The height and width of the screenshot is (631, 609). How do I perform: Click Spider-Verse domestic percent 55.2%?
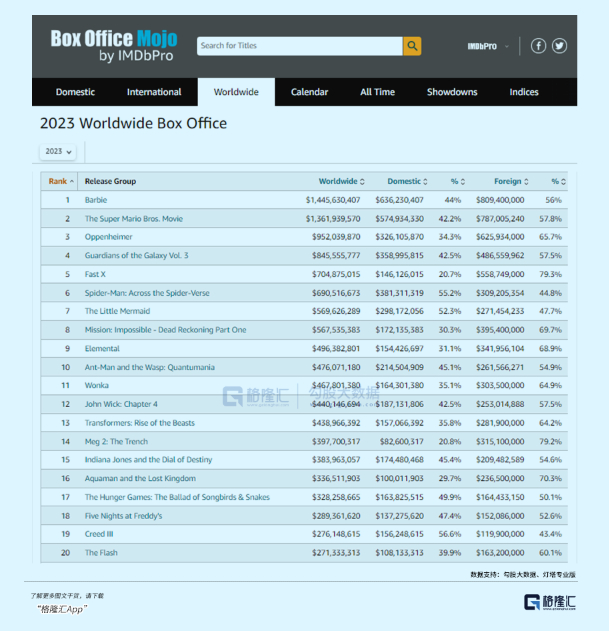point(450,293)
